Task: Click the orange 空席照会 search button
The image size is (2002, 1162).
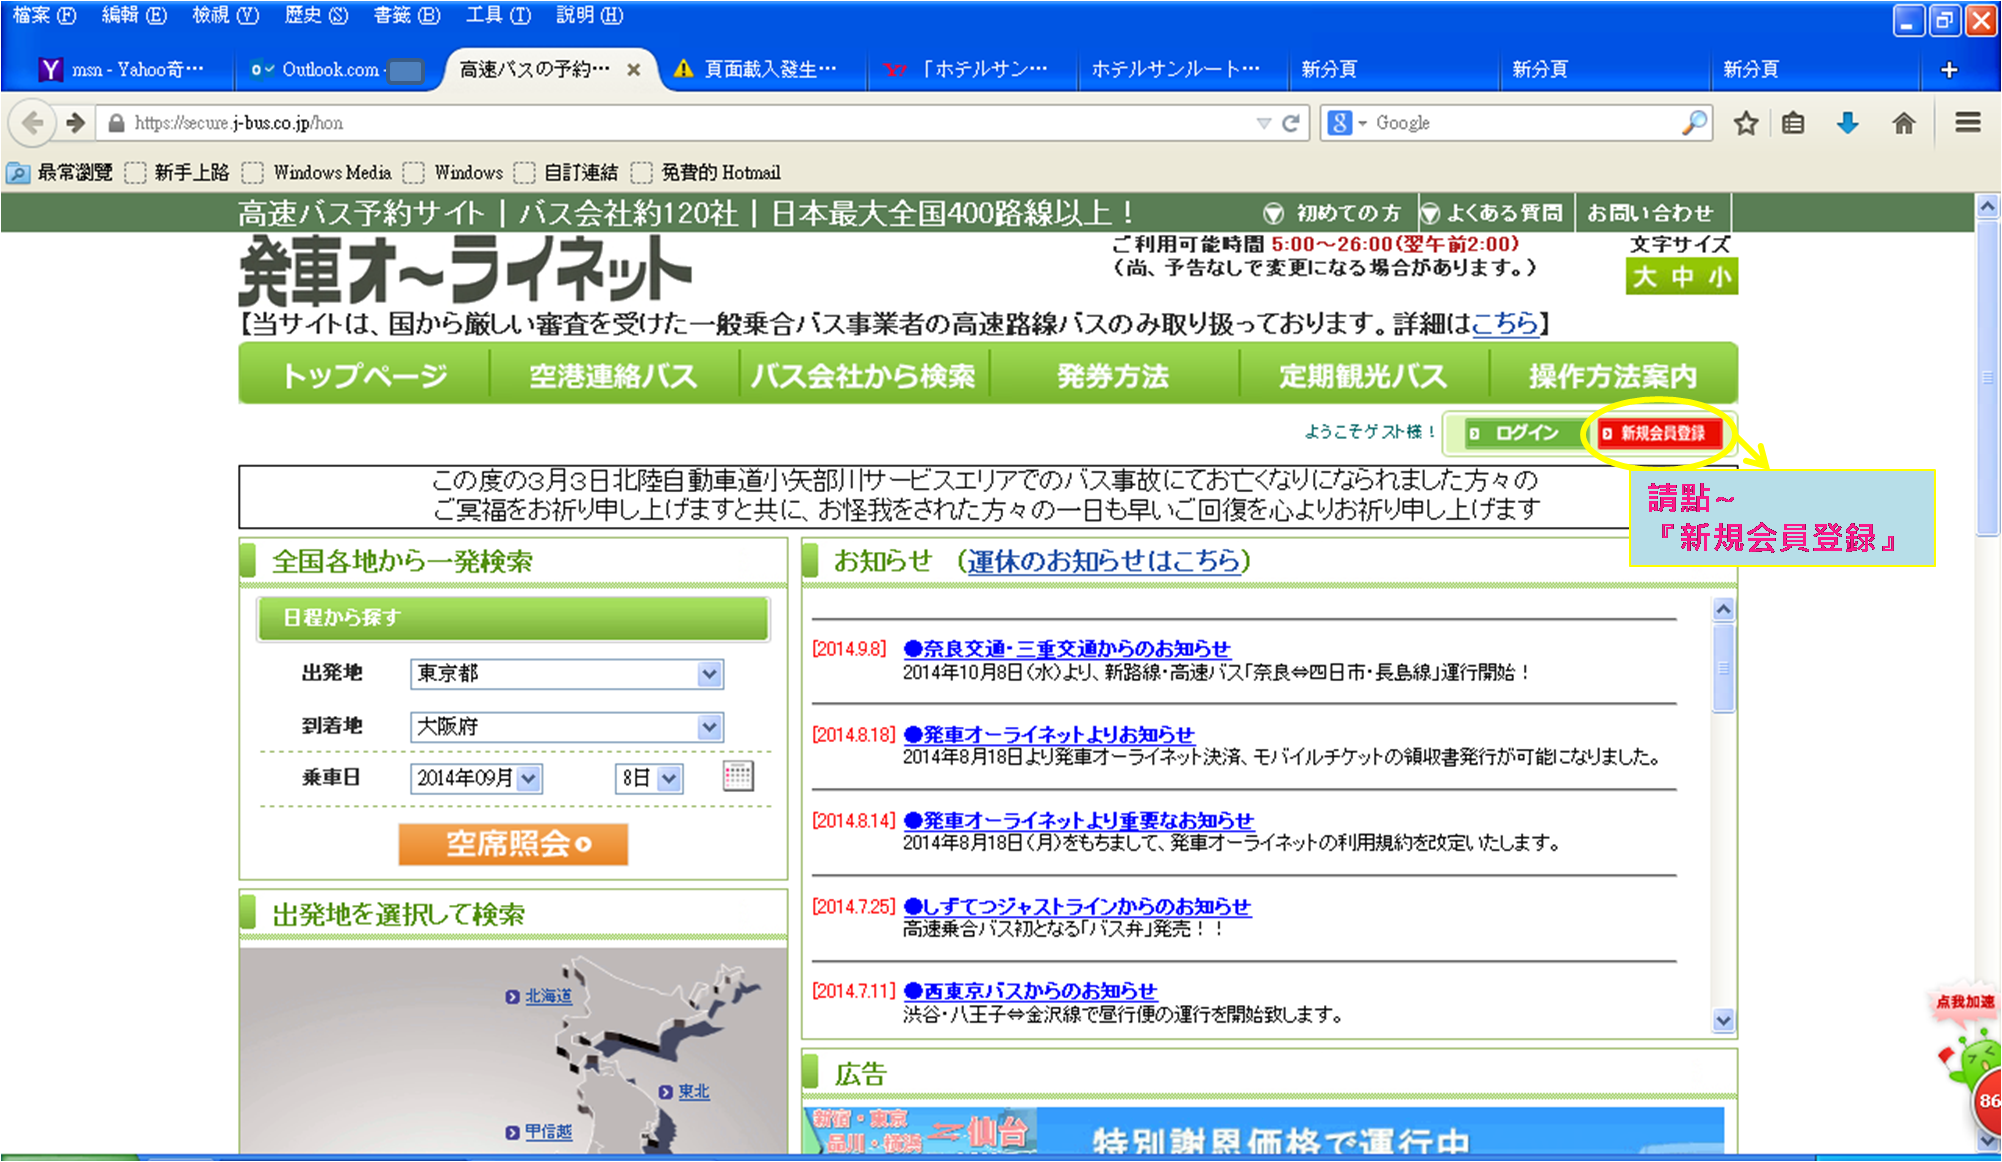Action: [x=513, y=844]
